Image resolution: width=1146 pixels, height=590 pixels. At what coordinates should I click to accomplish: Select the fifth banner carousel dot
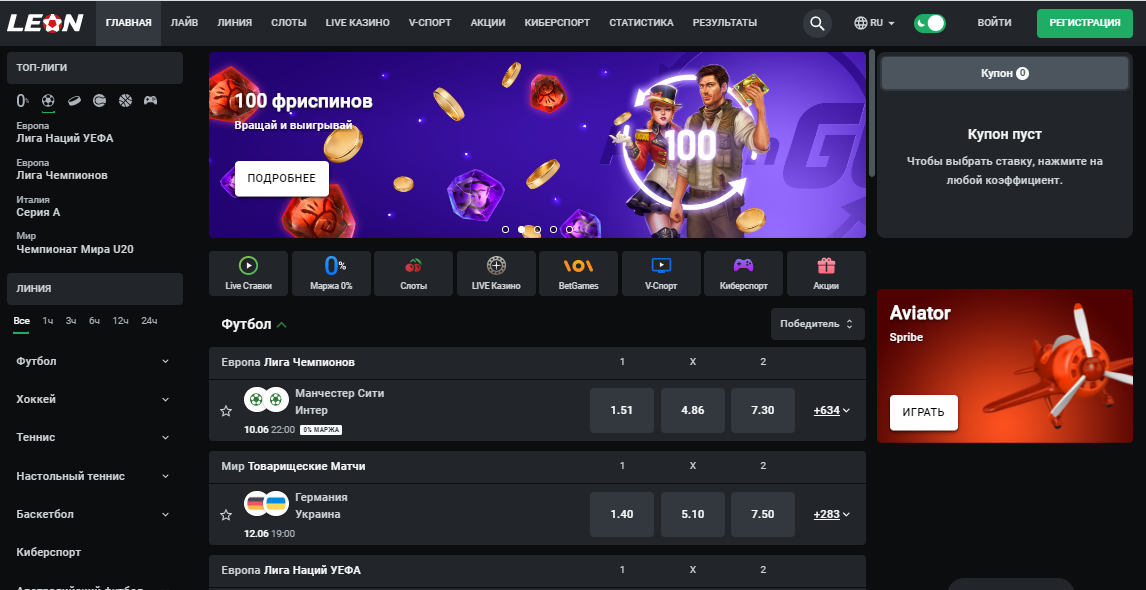point(569,230)
